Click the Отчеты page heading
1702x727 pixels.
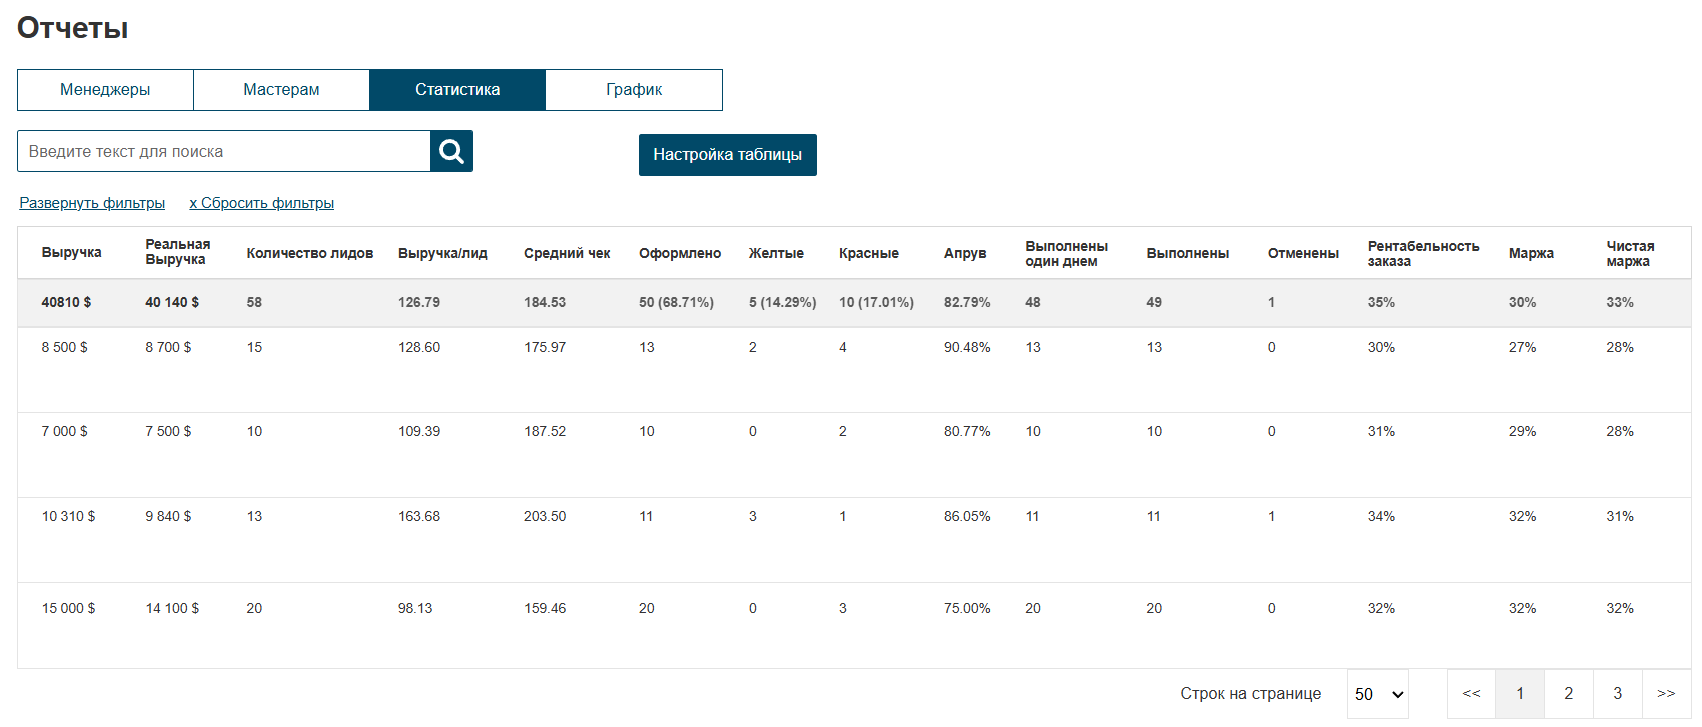73,28
